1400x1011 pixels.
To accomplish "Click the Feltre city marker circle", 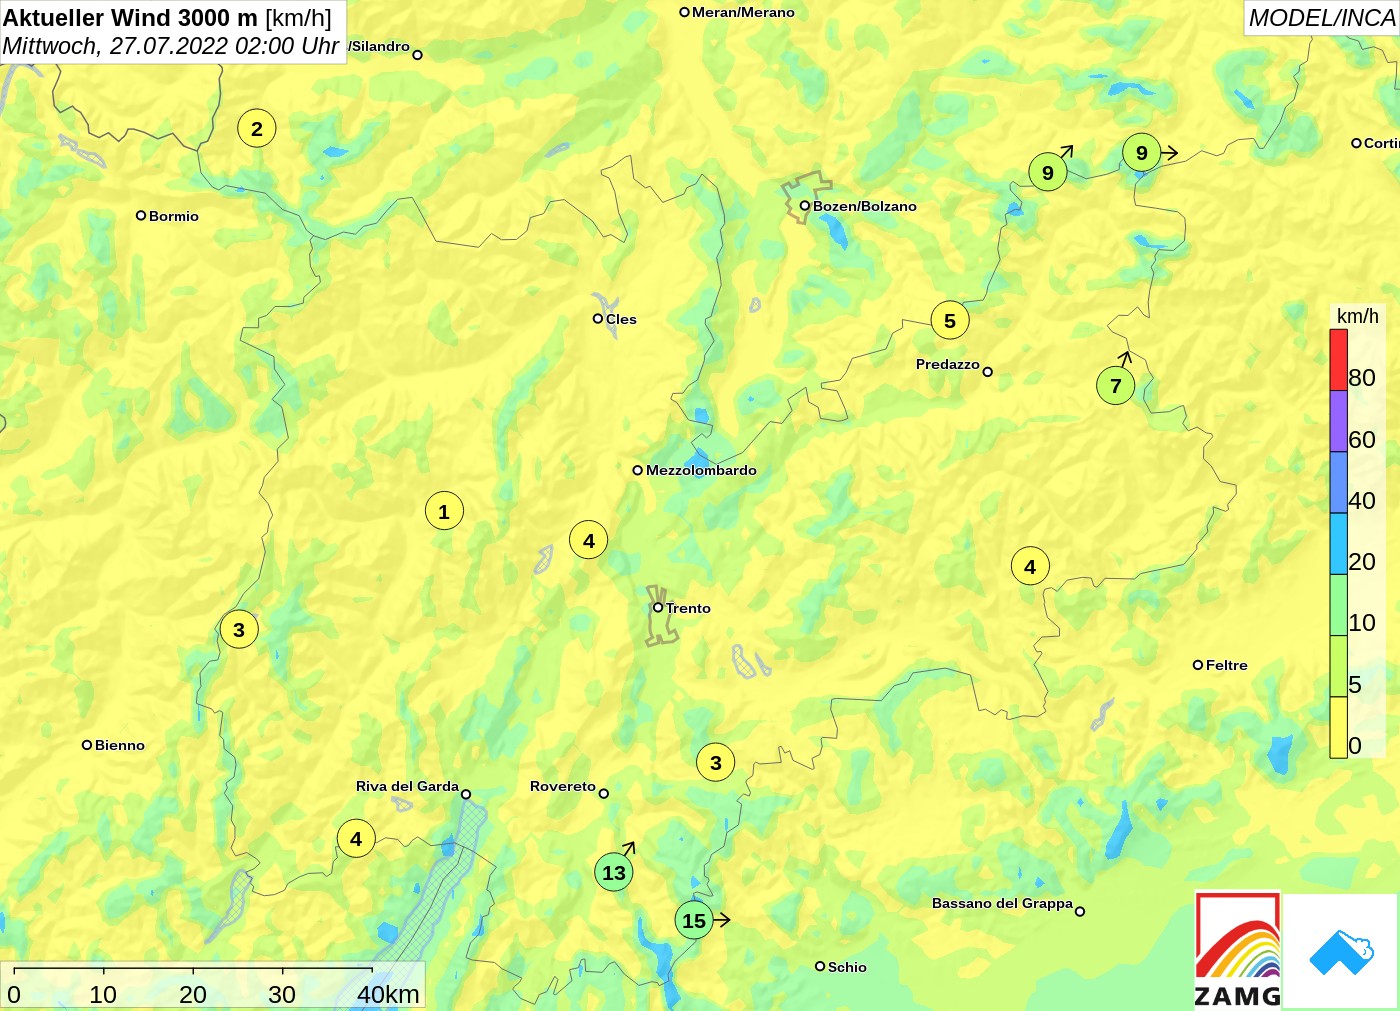I will tap(1198, 665).
